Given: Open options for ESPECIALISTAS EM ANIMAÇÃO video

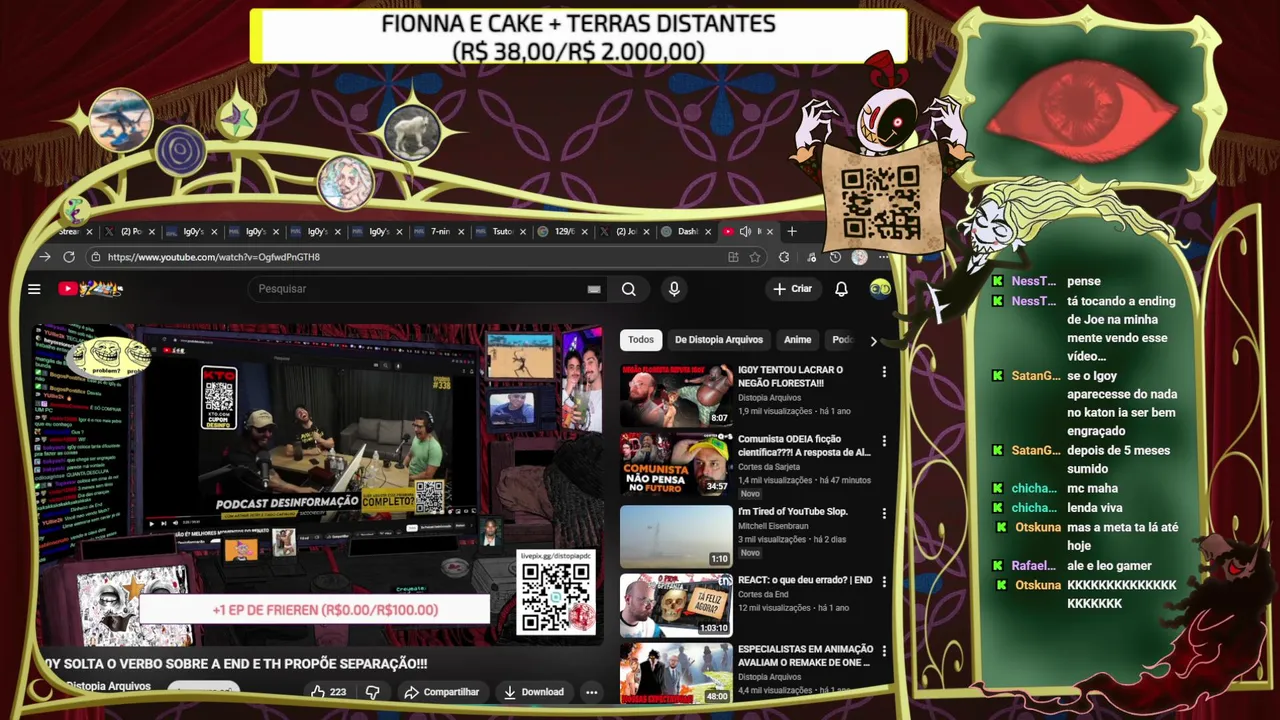Looking at the screenshot, I should click(884, 651).
